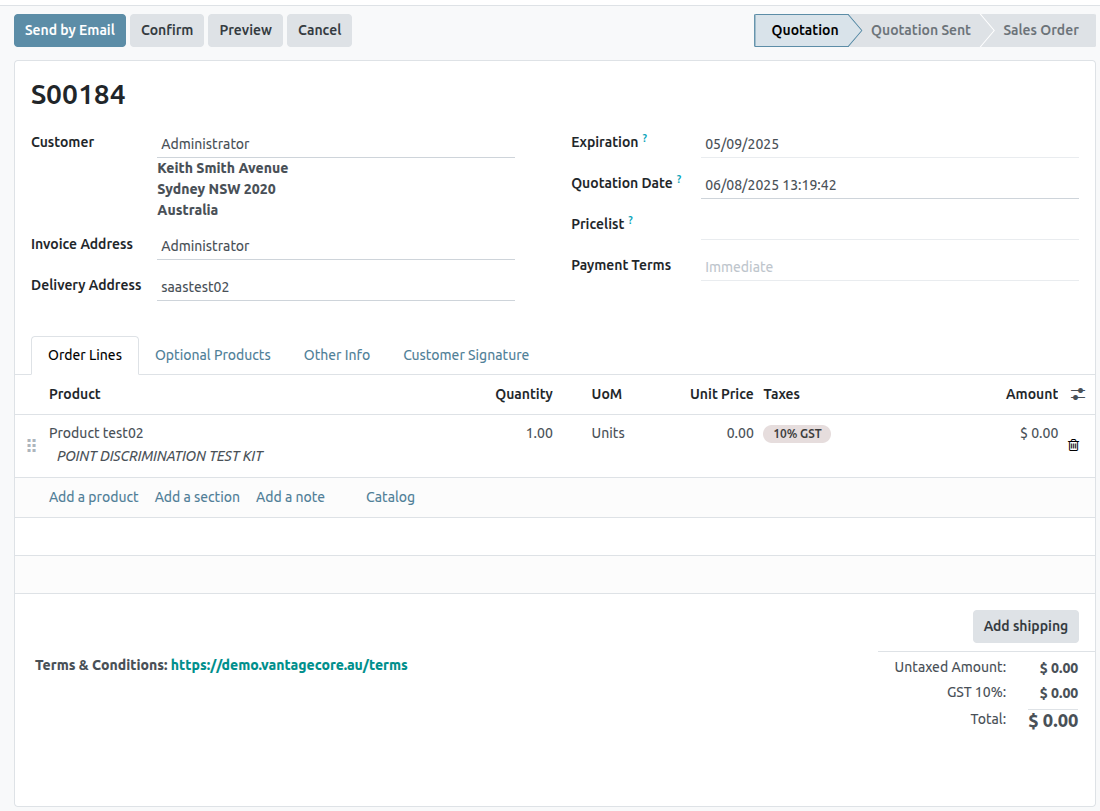Viewport: 1100px width, 811px height.
Task: Switch to the Optional Products tab
Action: 212,355
